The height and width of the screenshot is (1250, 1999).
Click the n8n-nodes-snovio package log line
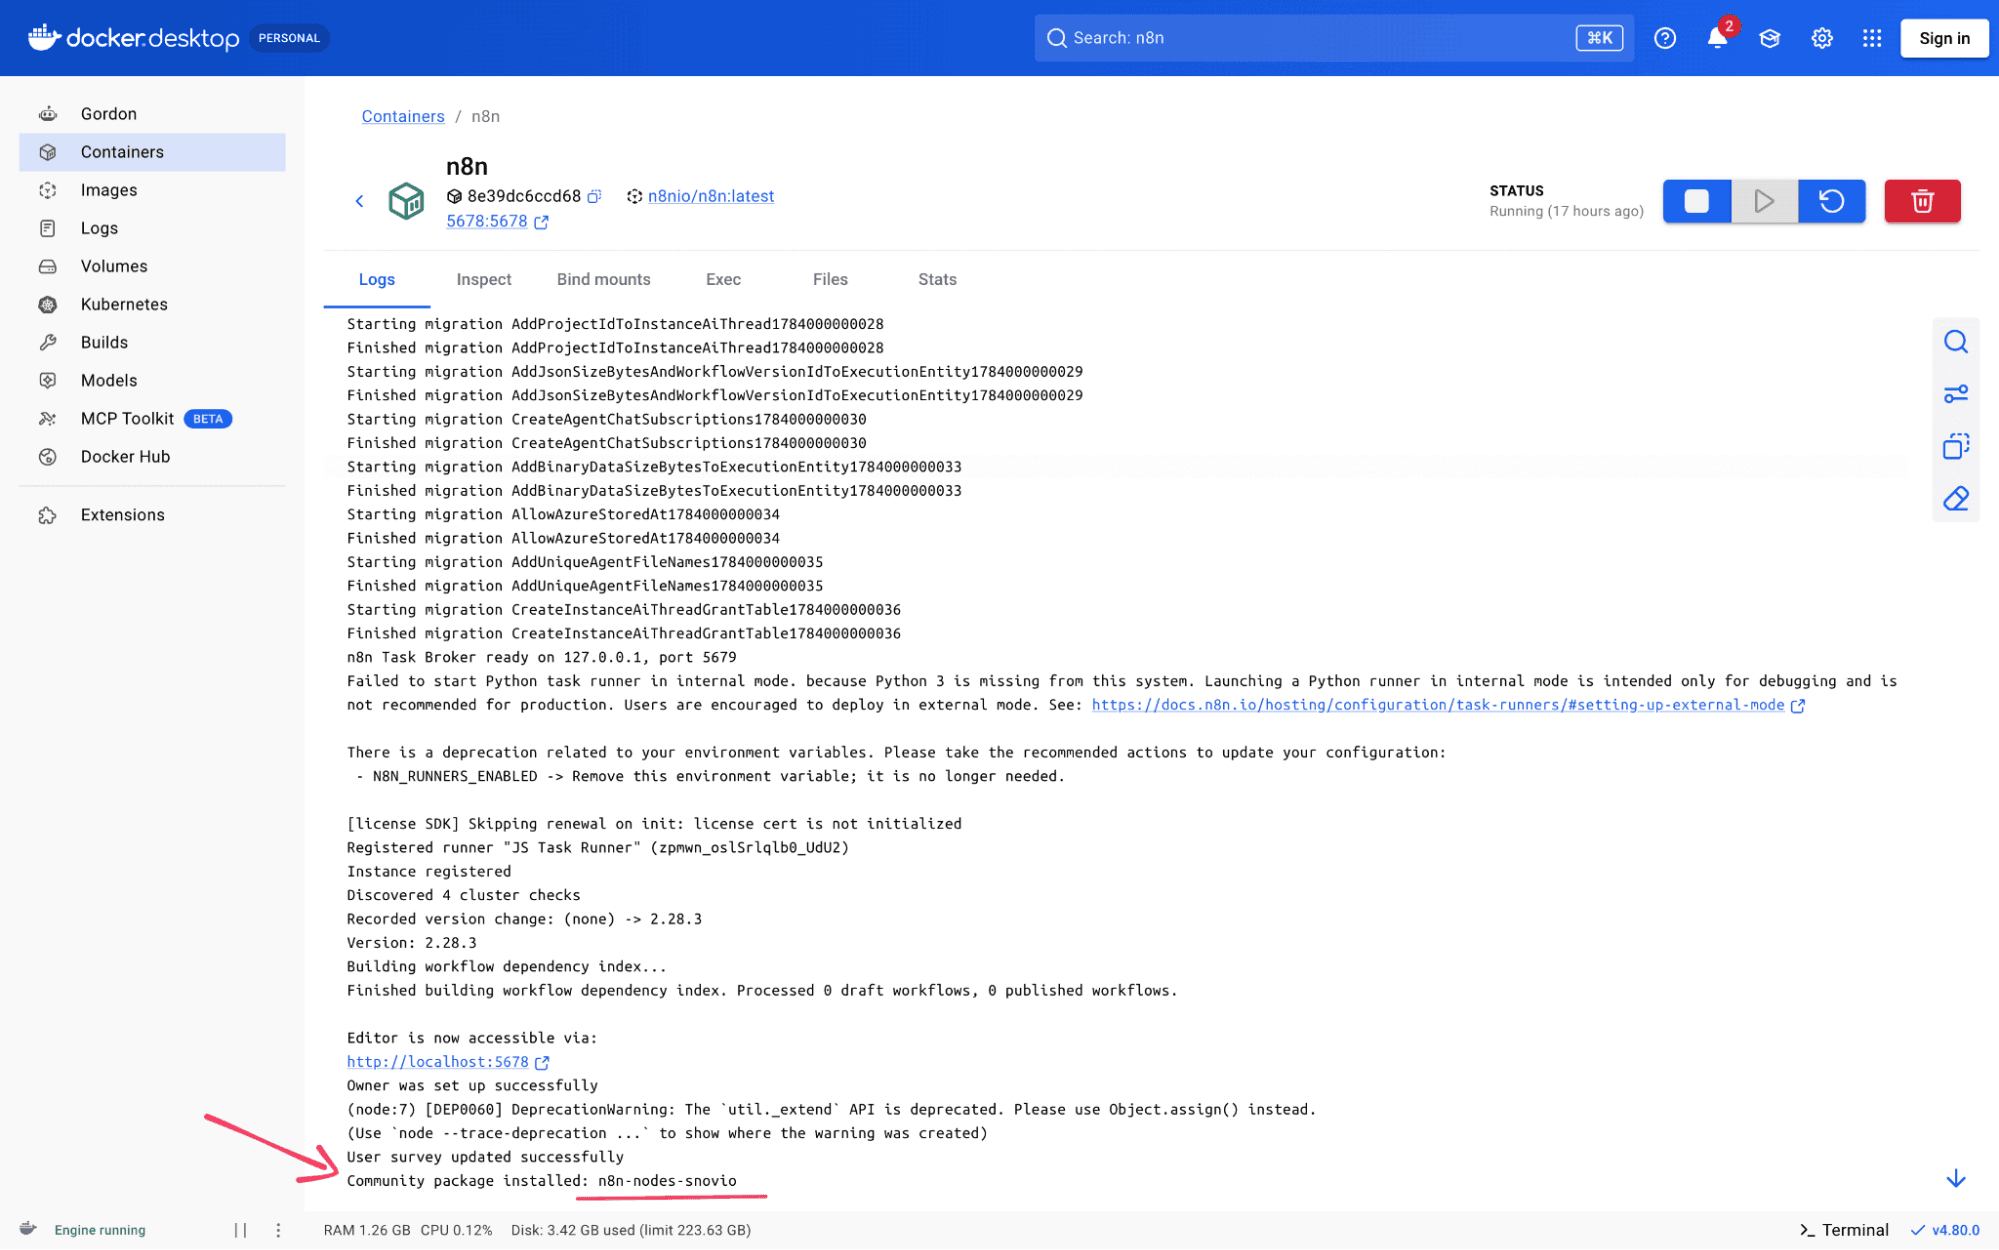[x=542, y=1181]
